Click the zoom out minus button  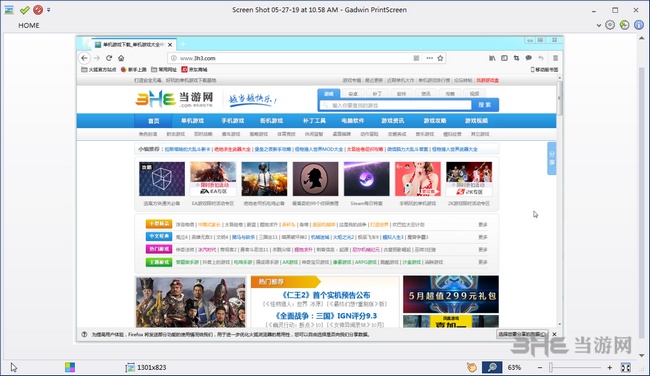tap(540, 367)
